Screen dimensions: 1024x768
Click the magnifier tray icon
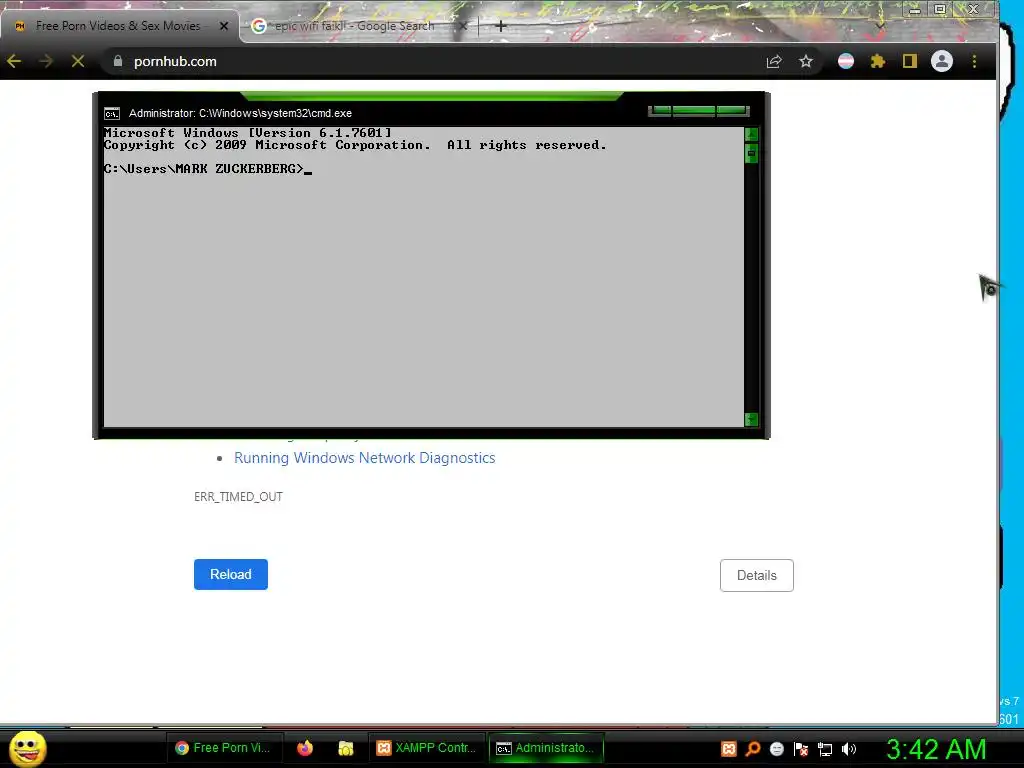[x=753, y=749]
